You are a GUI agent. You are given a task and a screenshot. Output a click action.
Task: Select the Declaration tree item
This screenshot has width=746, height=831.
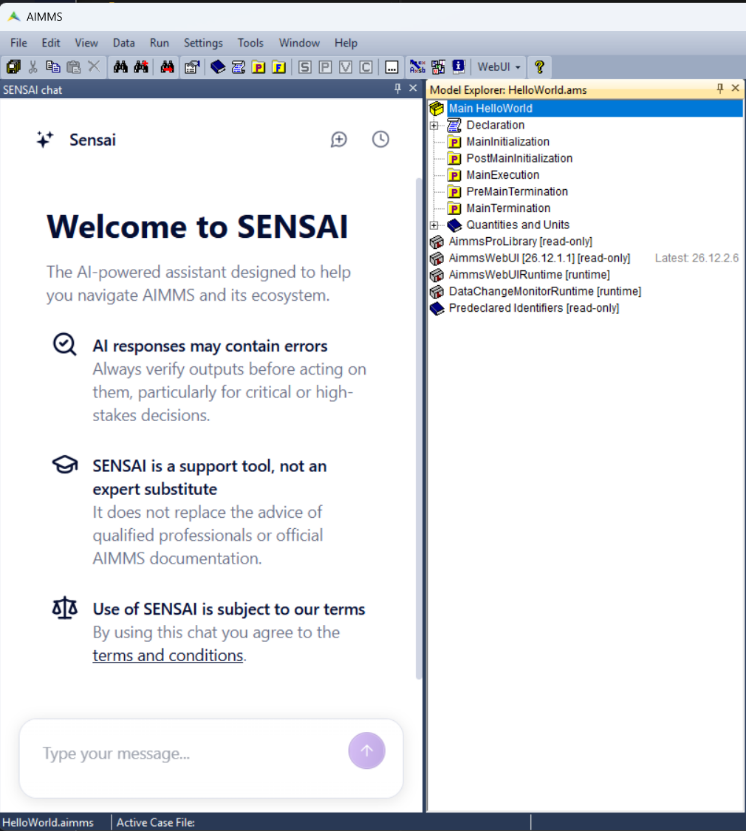tap(495, 125)
